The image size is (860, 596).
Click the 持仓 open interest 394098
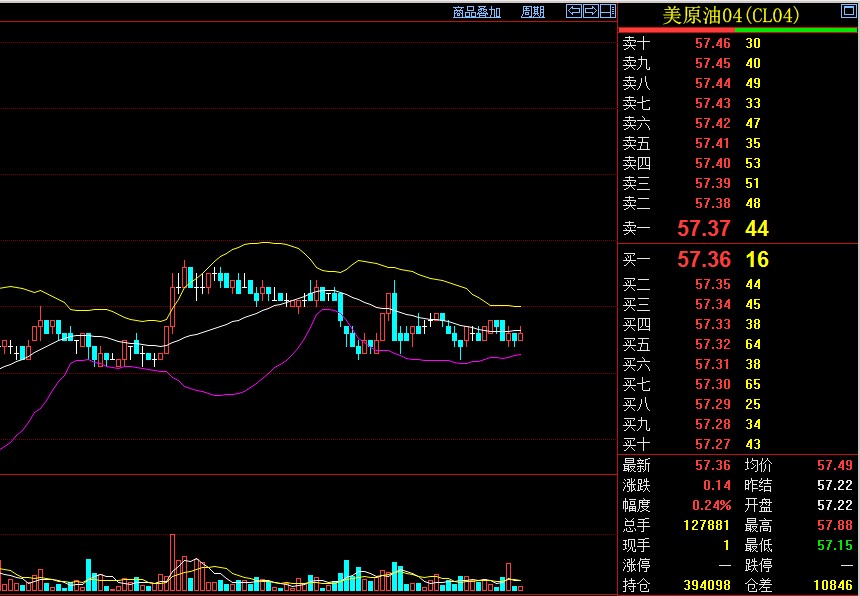(x=706, y=586)
